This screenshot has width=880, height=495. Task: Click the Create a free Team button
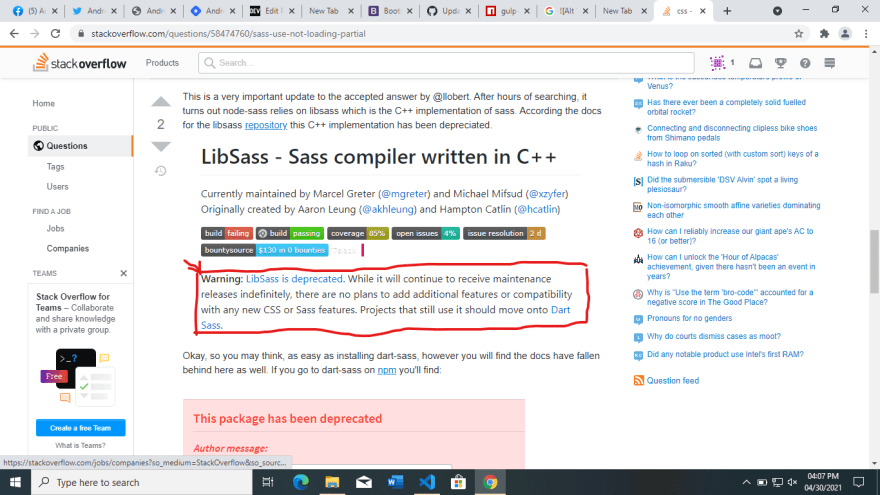[x=81, y=428]
